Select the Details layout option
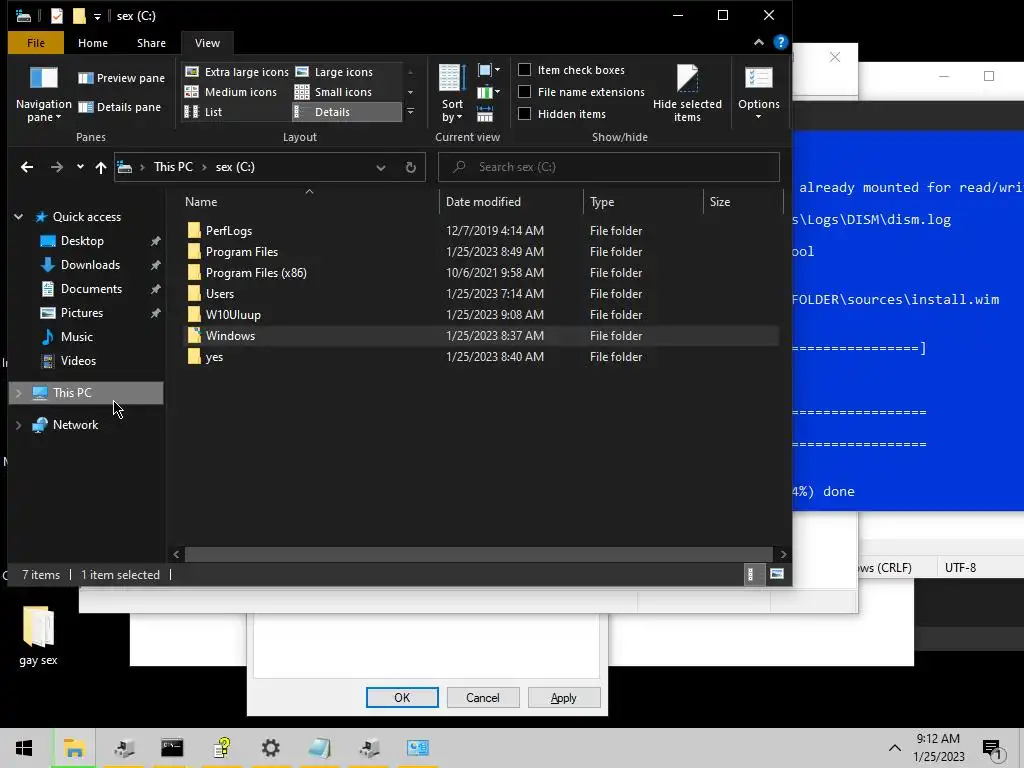The image size is (1024, 768). (x=346, y=112)
